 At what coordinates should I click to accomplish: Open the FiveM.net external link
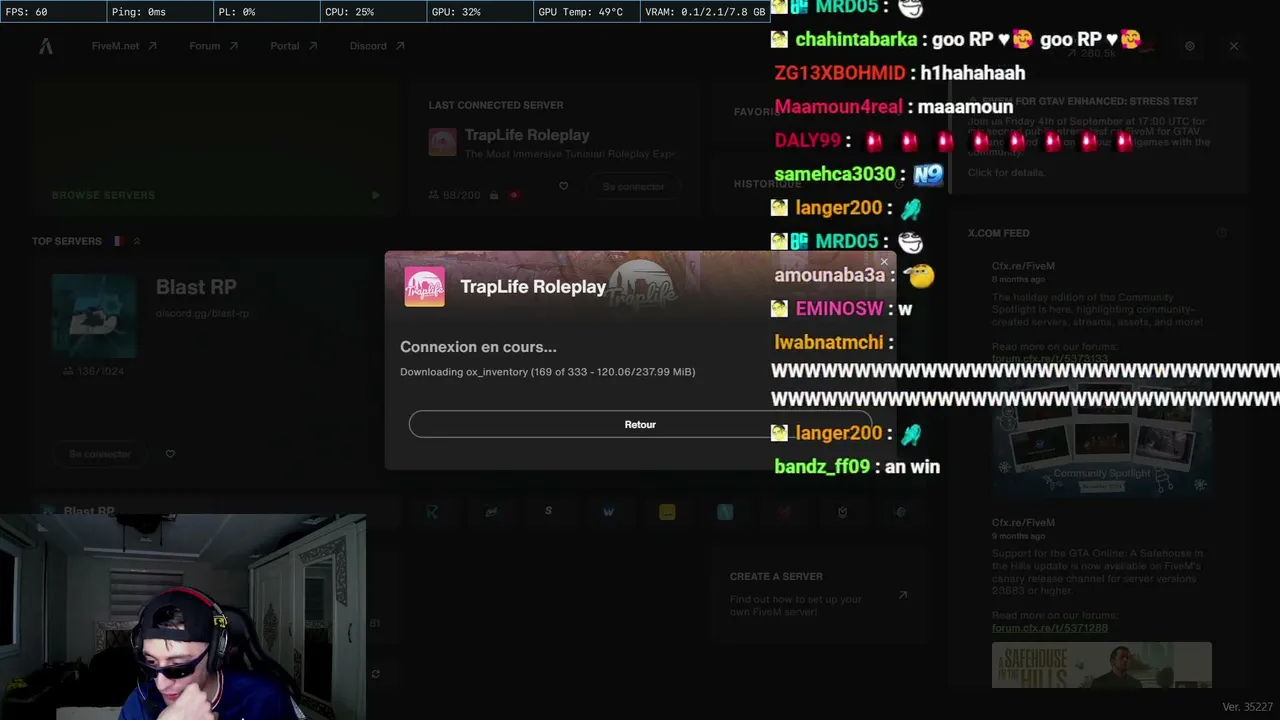(124, 46)
